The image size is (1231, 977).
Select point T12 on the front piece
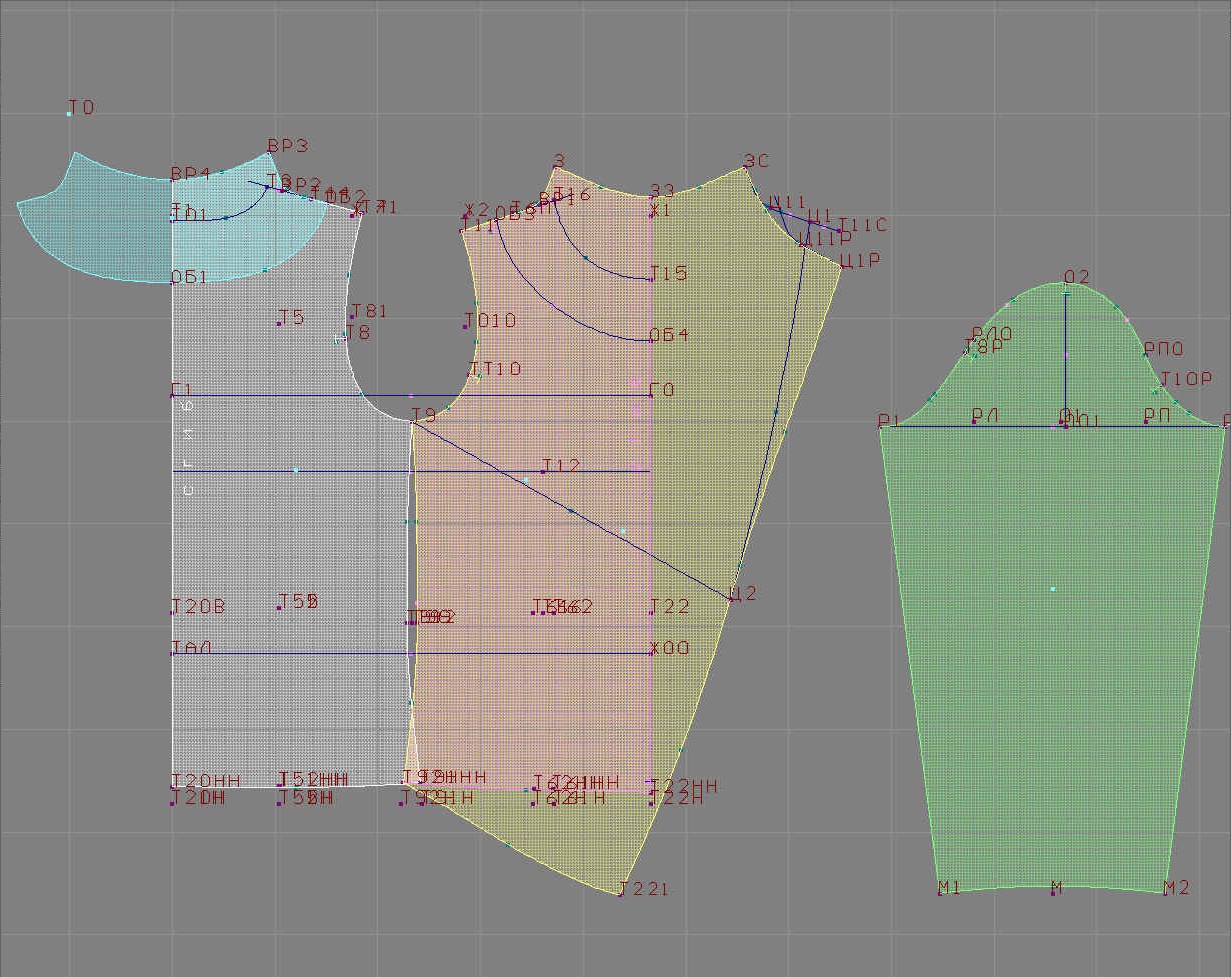click(x=544, y=471)
